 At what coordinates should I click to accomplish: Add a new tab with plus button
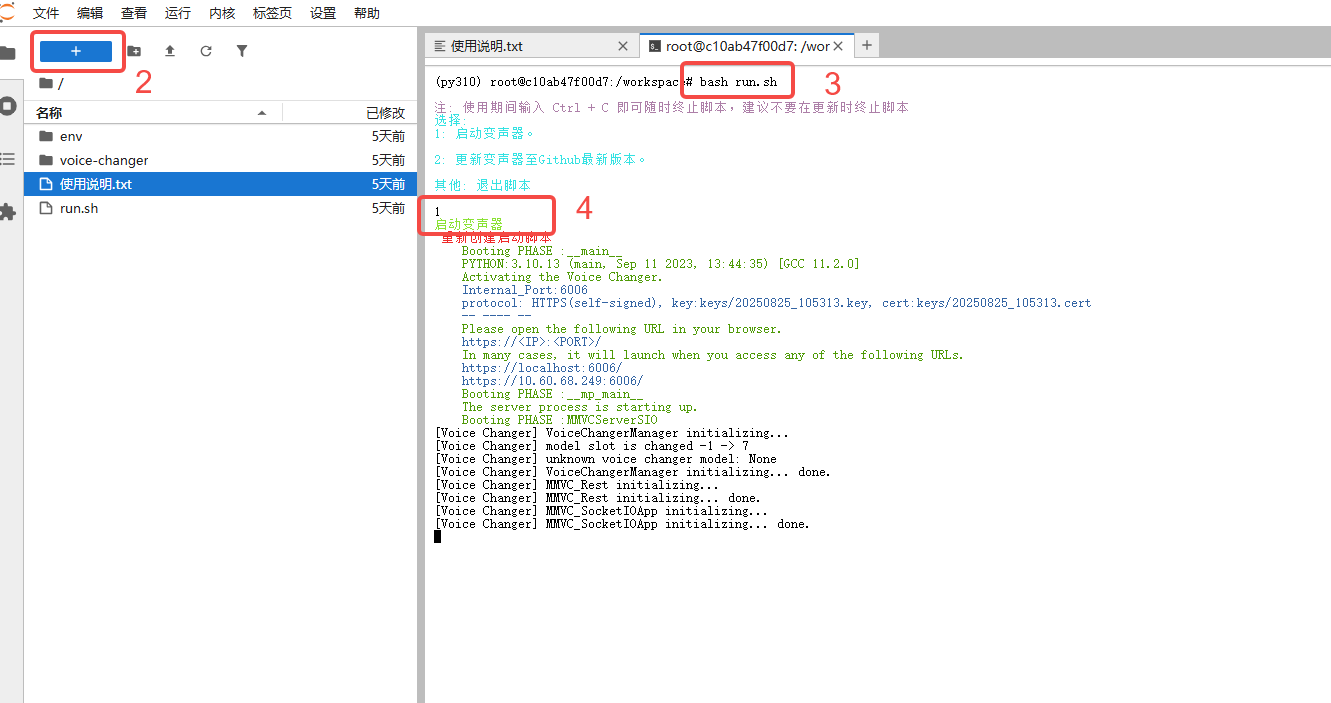coord(867,45)
